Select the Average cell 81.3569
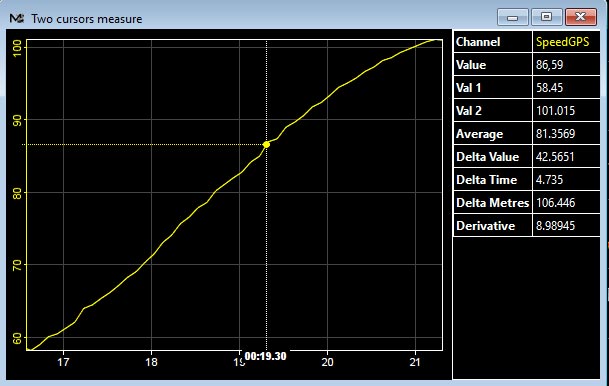The height and width of the screenshot is (386, 609). click(x=566, y=134)
